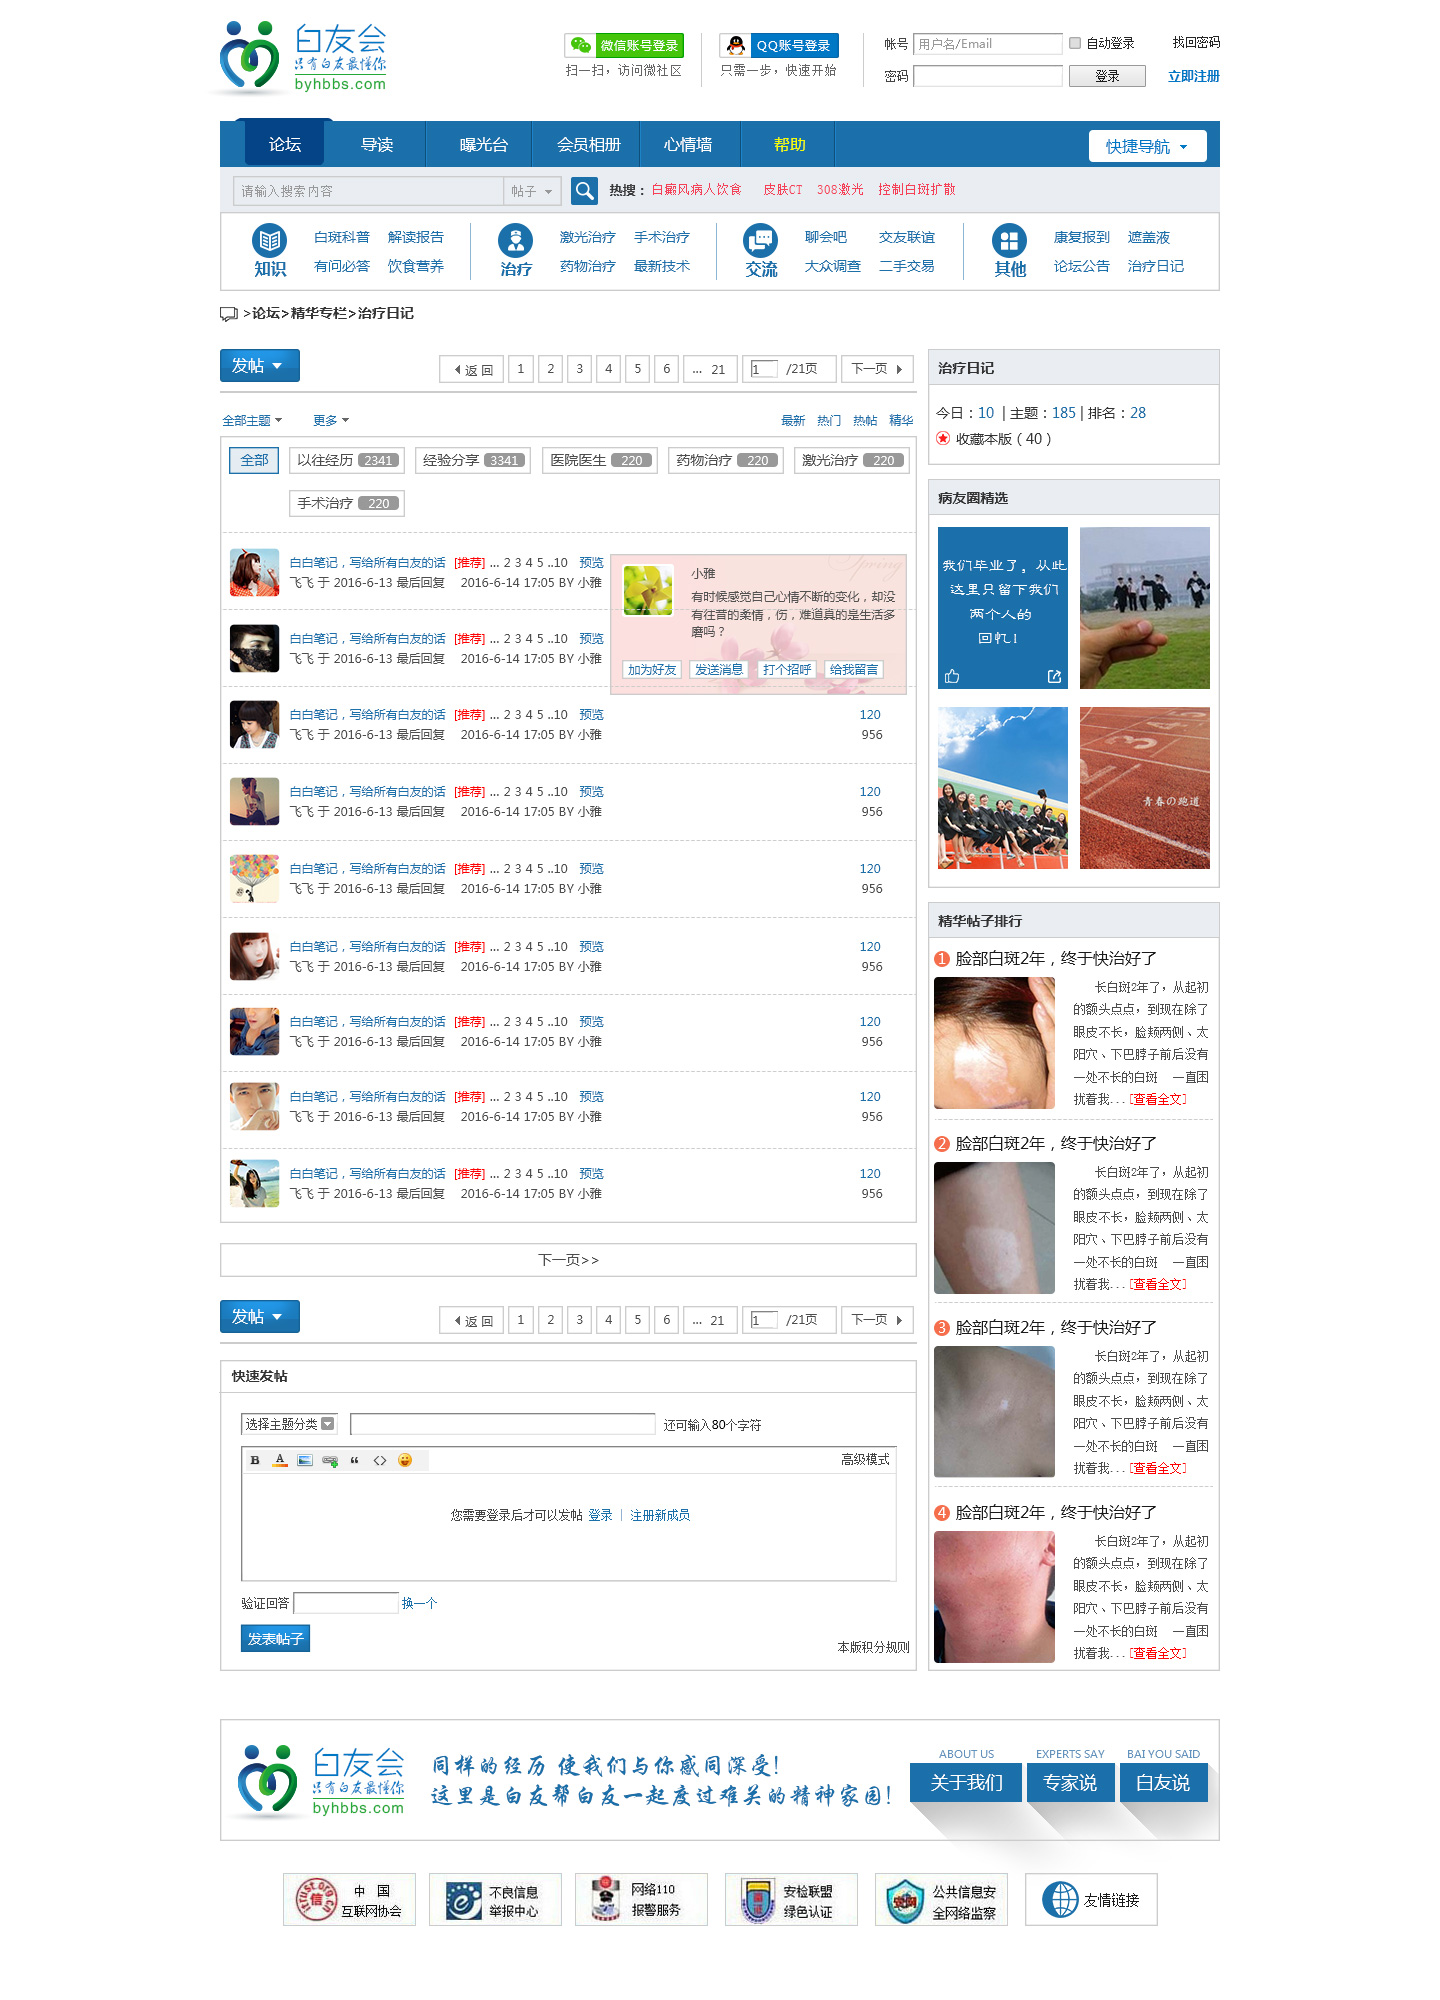
Task: Switch to the 帮助 nav tab
Action: [x=789, y=144]
